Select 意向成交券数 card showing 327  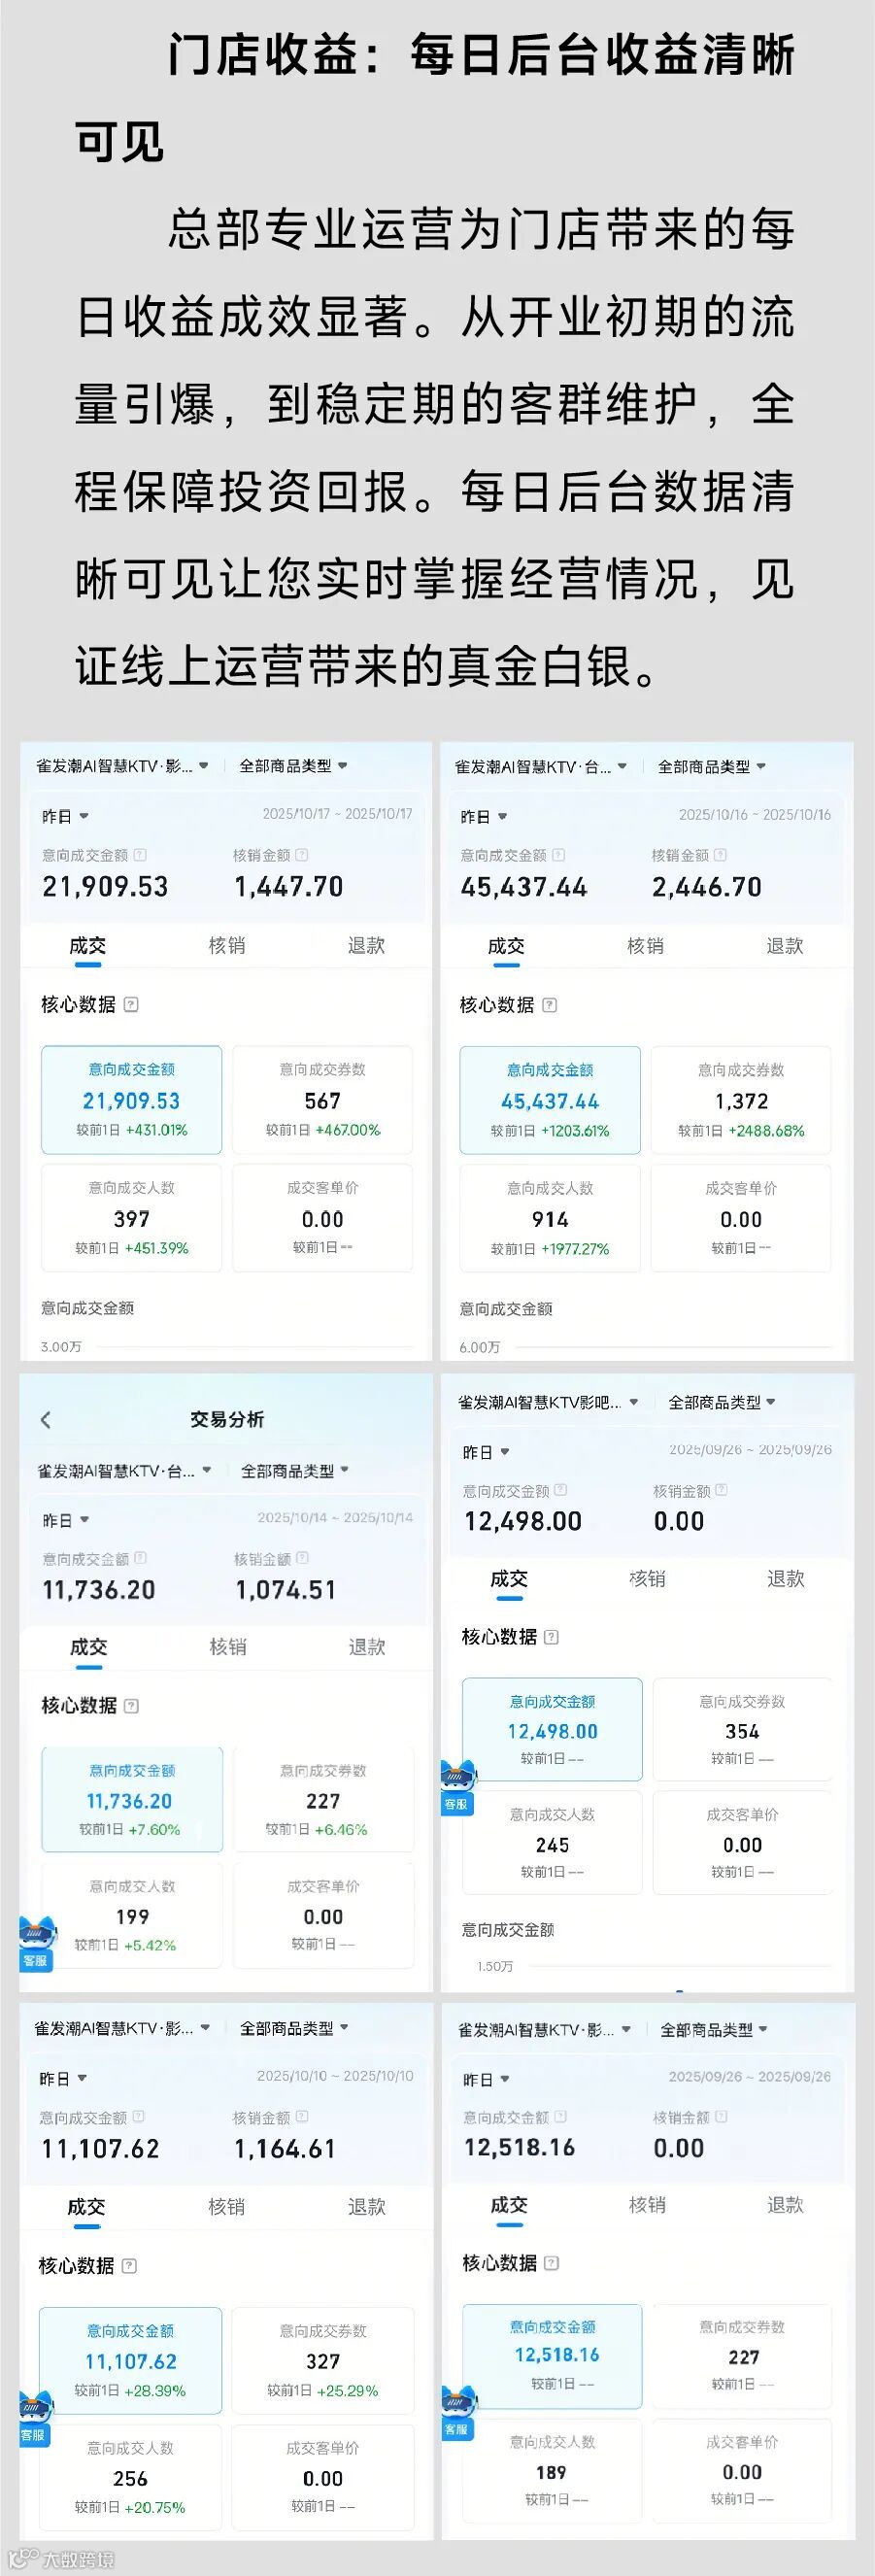[x=323, y=2361]
